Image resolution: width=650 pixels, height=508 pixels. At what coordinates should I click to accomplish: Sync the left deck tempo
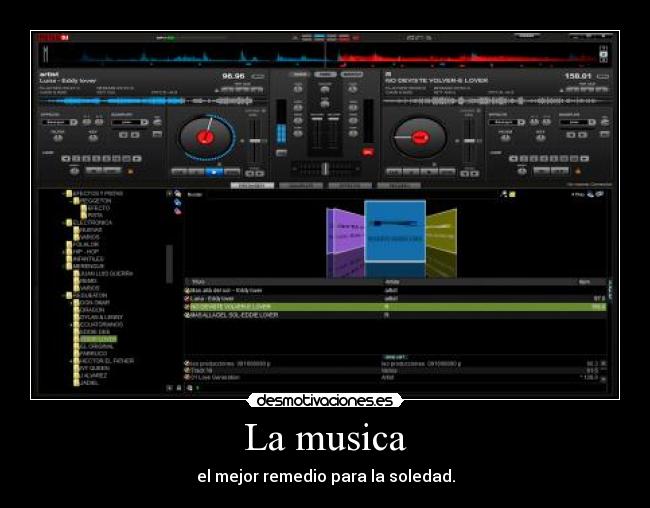pyautogui.click(x=232, y=172)
